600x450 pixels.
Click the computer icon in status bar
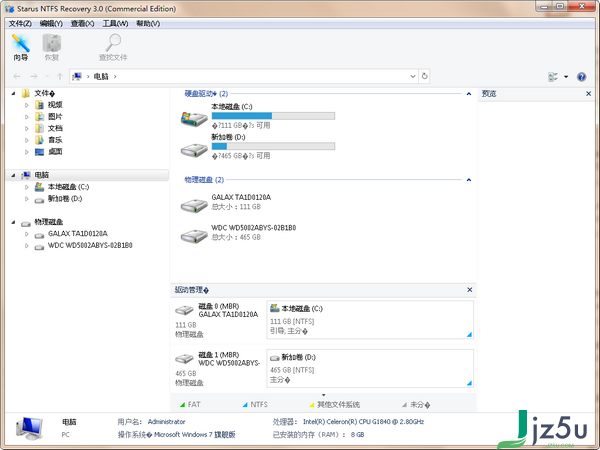click(x=29, y=428)
